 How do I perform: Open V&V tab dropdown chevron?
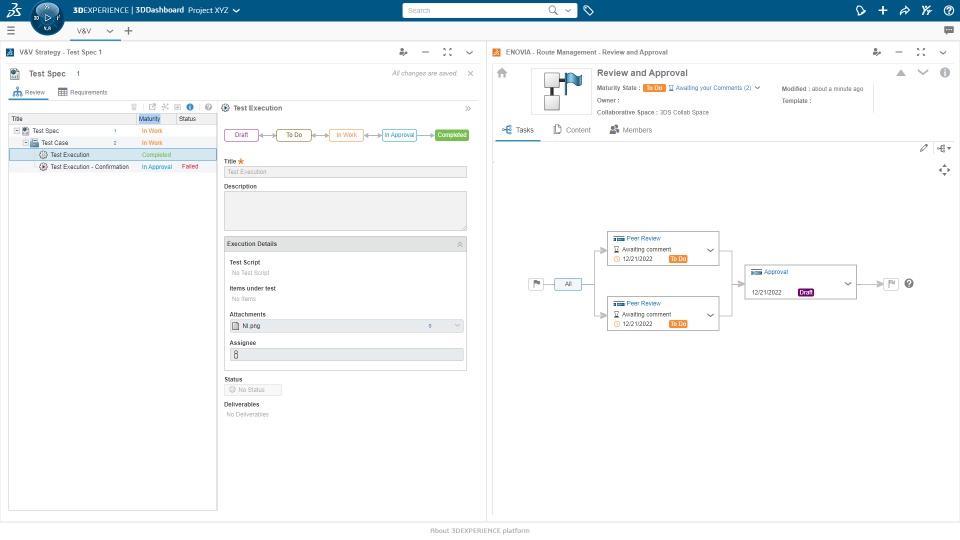(110, 31)
